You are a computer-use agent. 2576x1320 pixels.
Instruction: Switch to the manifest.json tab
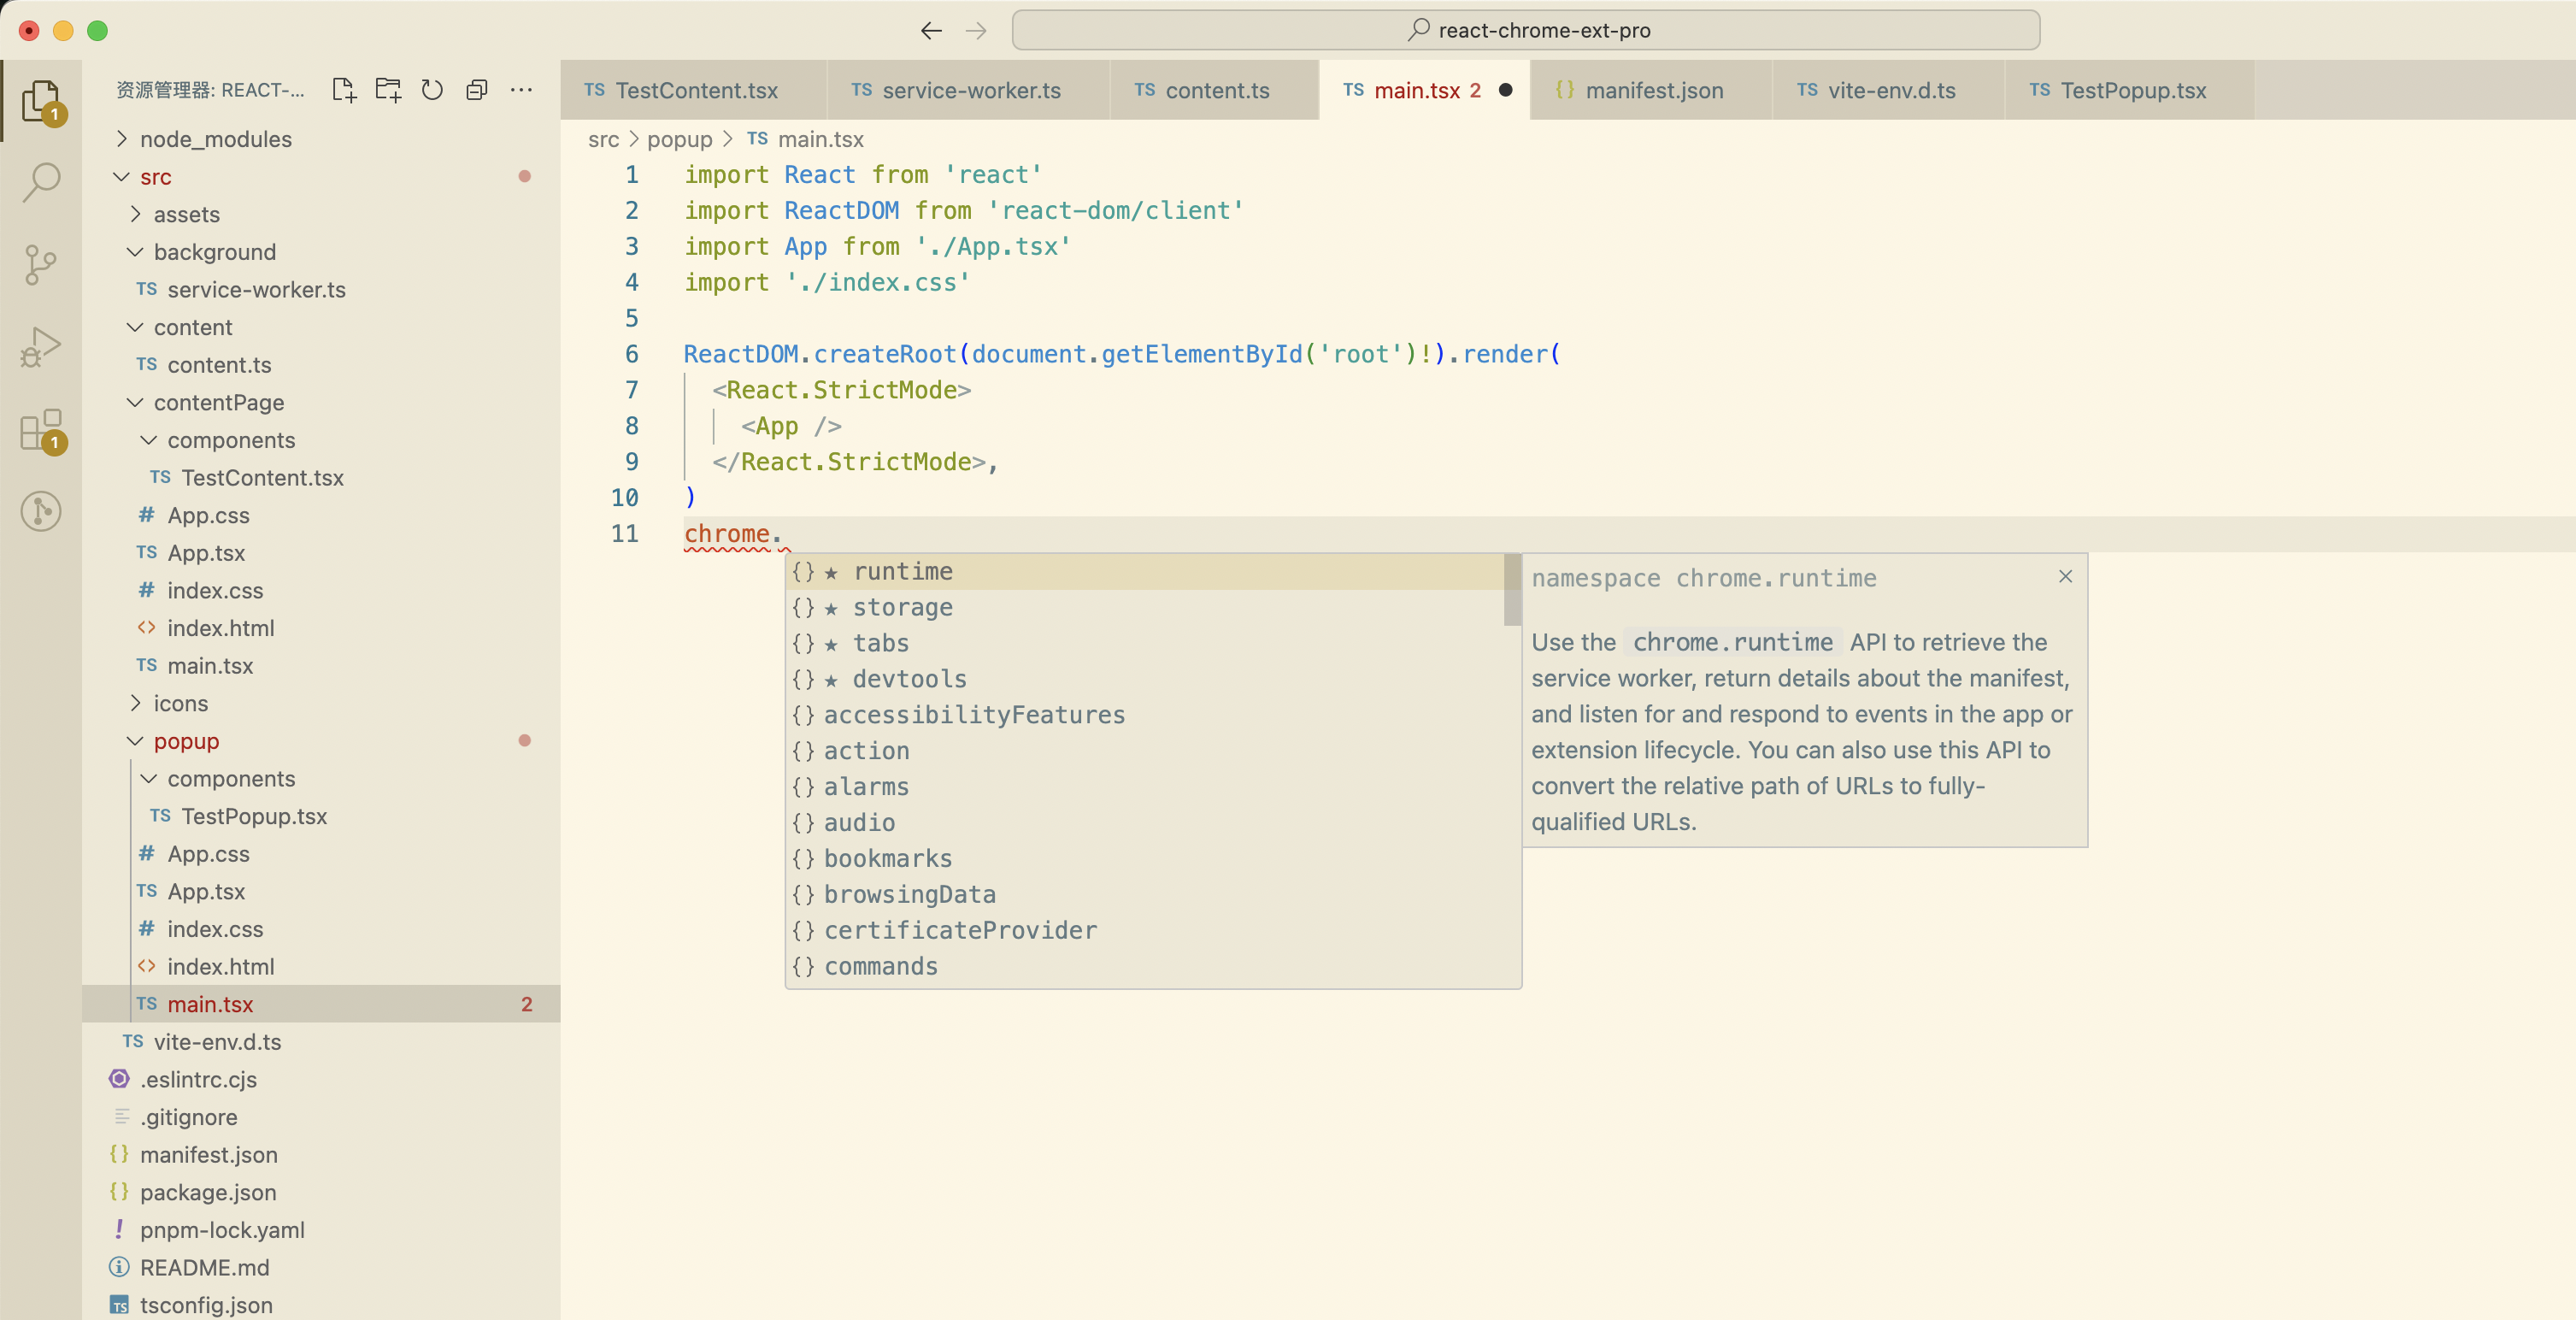pos(1653,90)
